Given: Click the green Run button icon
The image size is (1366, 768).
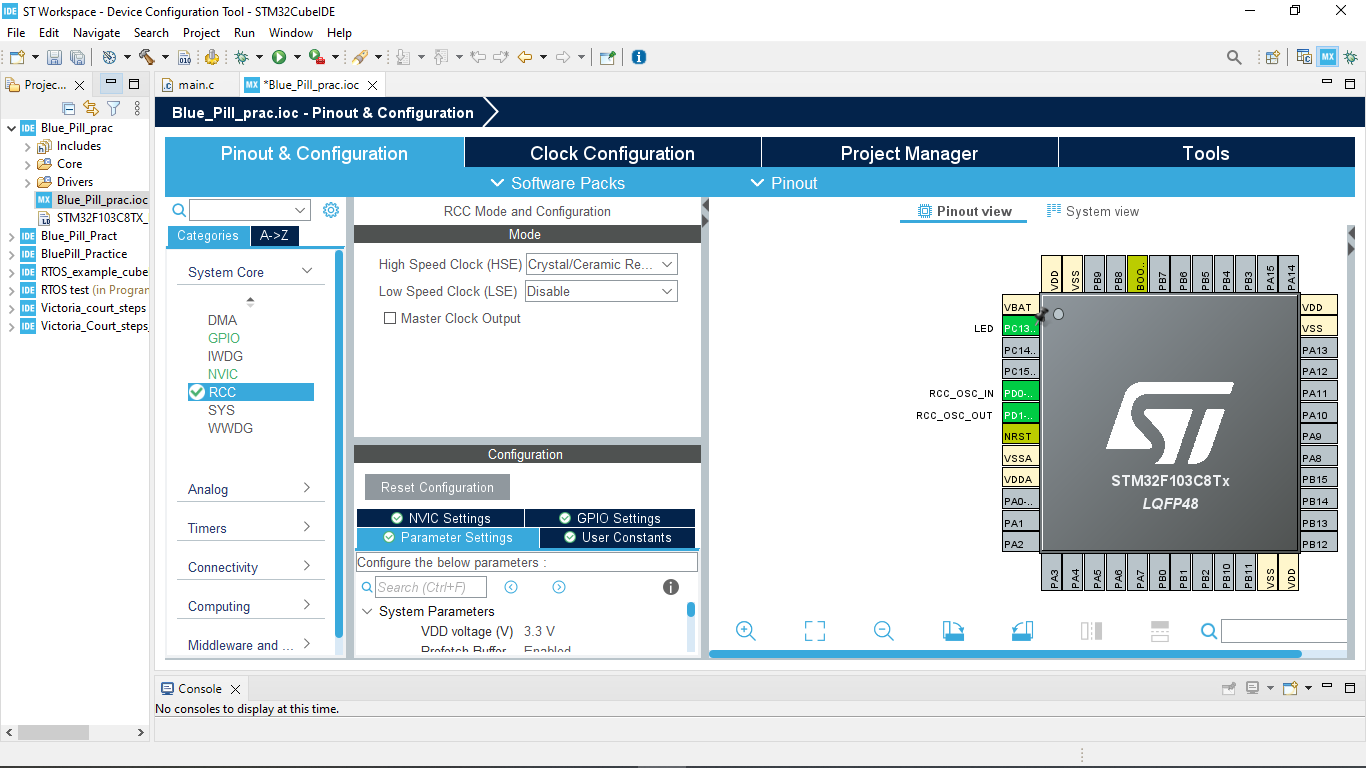Looking at the screenshot, I should pyautogui.click(x=279, y=57).
